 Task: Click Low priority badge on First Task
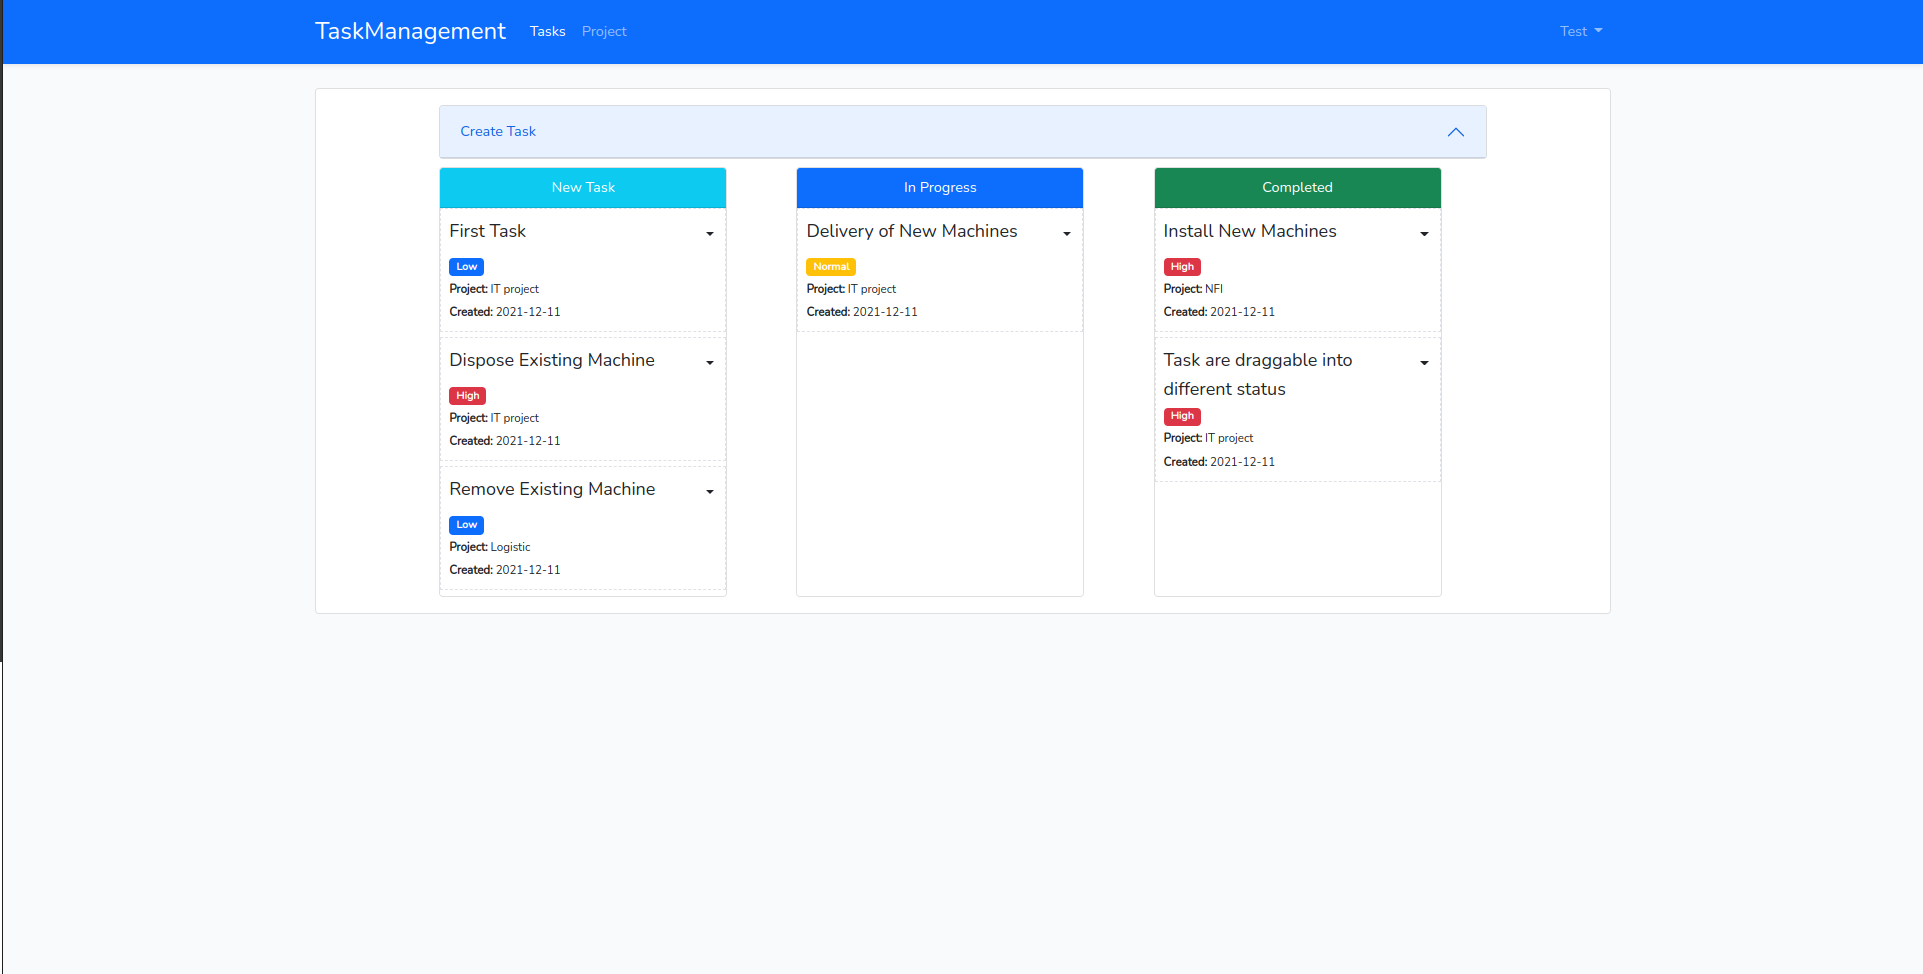tap(466, 267)
